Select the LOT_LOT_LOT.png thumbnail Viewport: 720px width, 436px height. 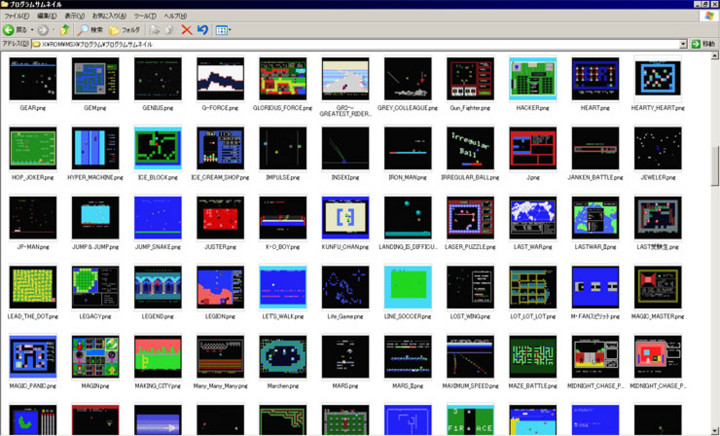coord(533,287)
